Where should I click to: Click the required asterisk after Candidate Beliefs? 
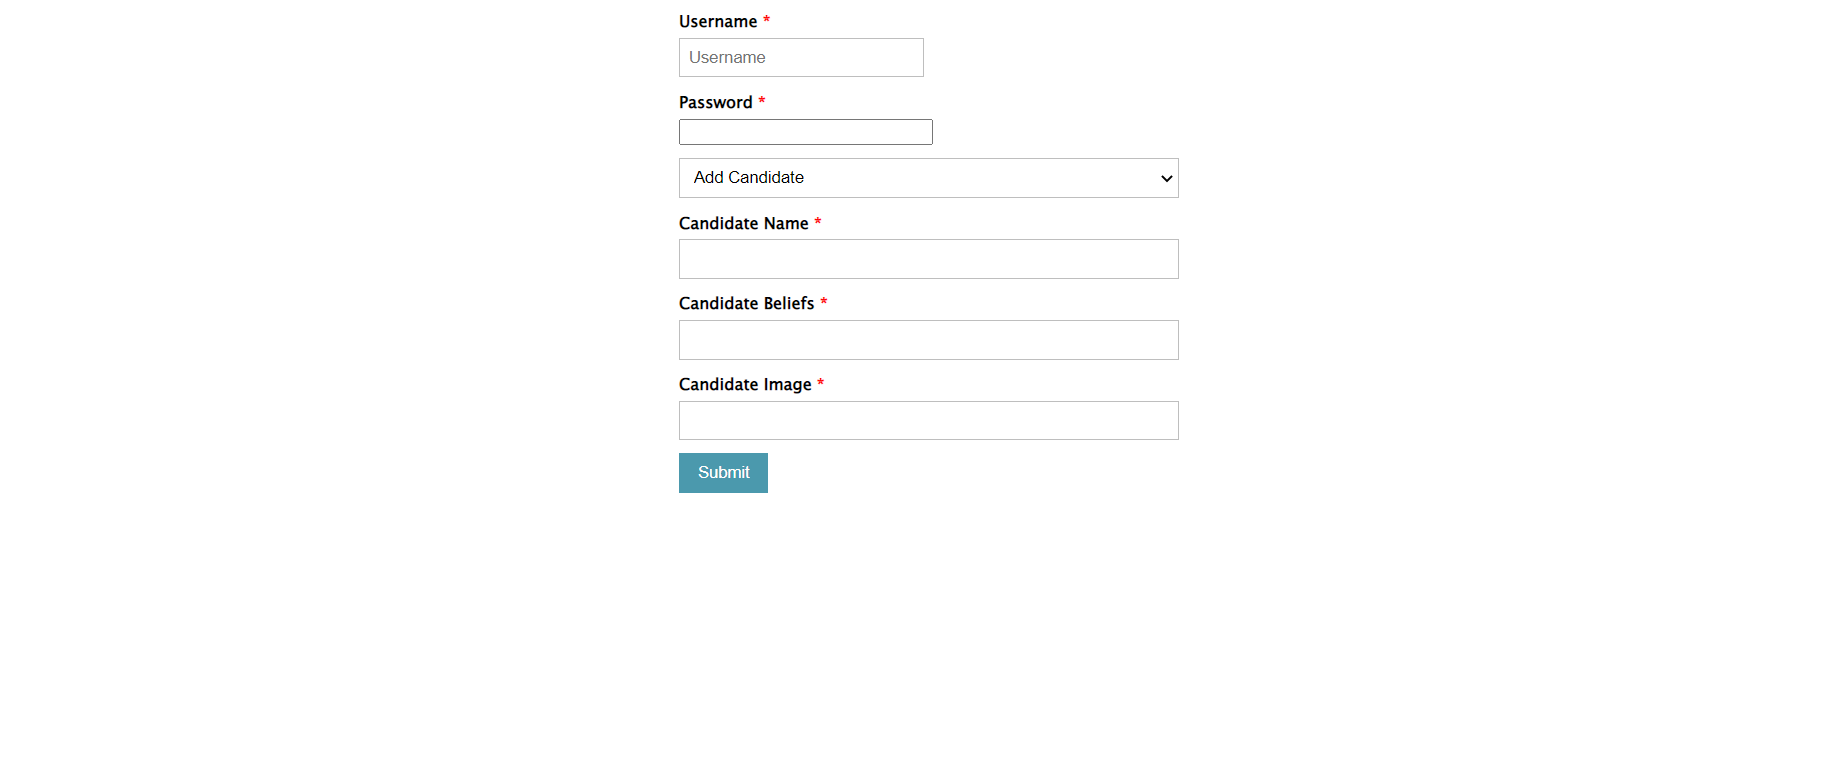824,302
